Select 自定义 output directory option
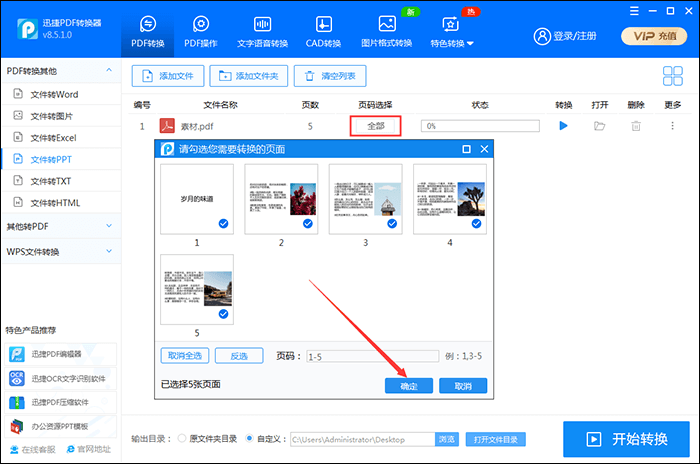 point(250,439)
